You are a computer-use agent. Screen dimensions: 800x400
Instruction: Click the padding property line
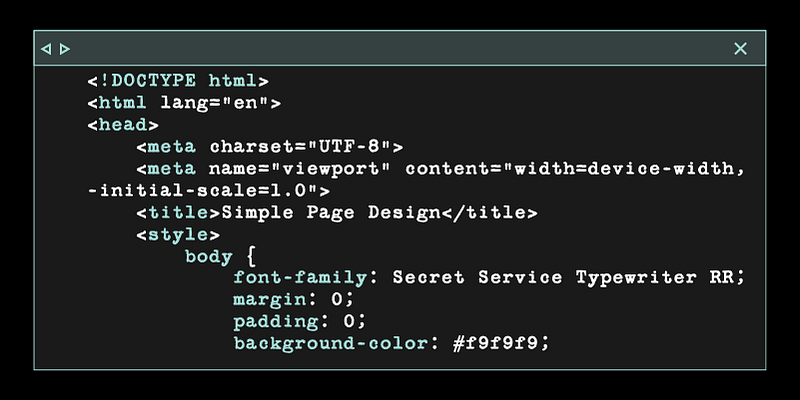pos(299,321)
